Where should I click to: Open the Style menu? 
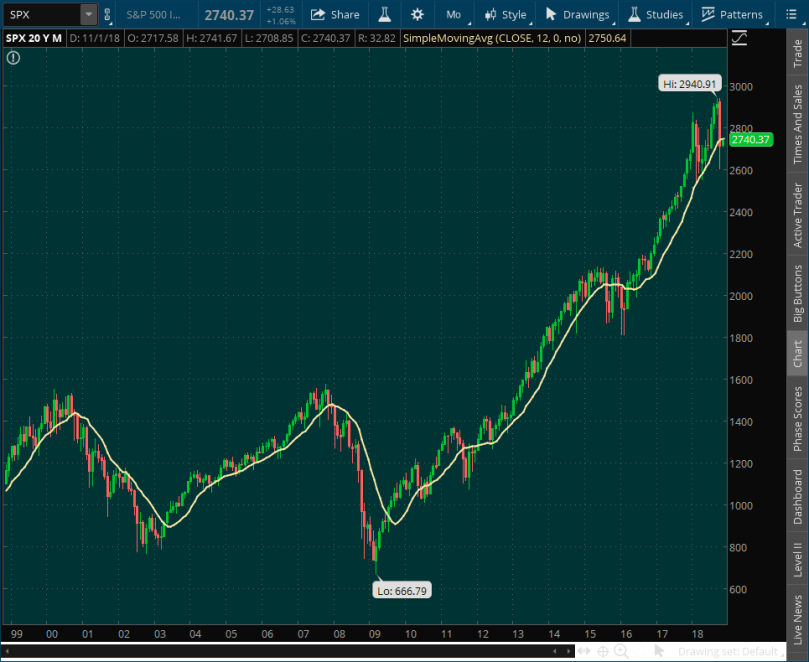(x=505, y=15)
